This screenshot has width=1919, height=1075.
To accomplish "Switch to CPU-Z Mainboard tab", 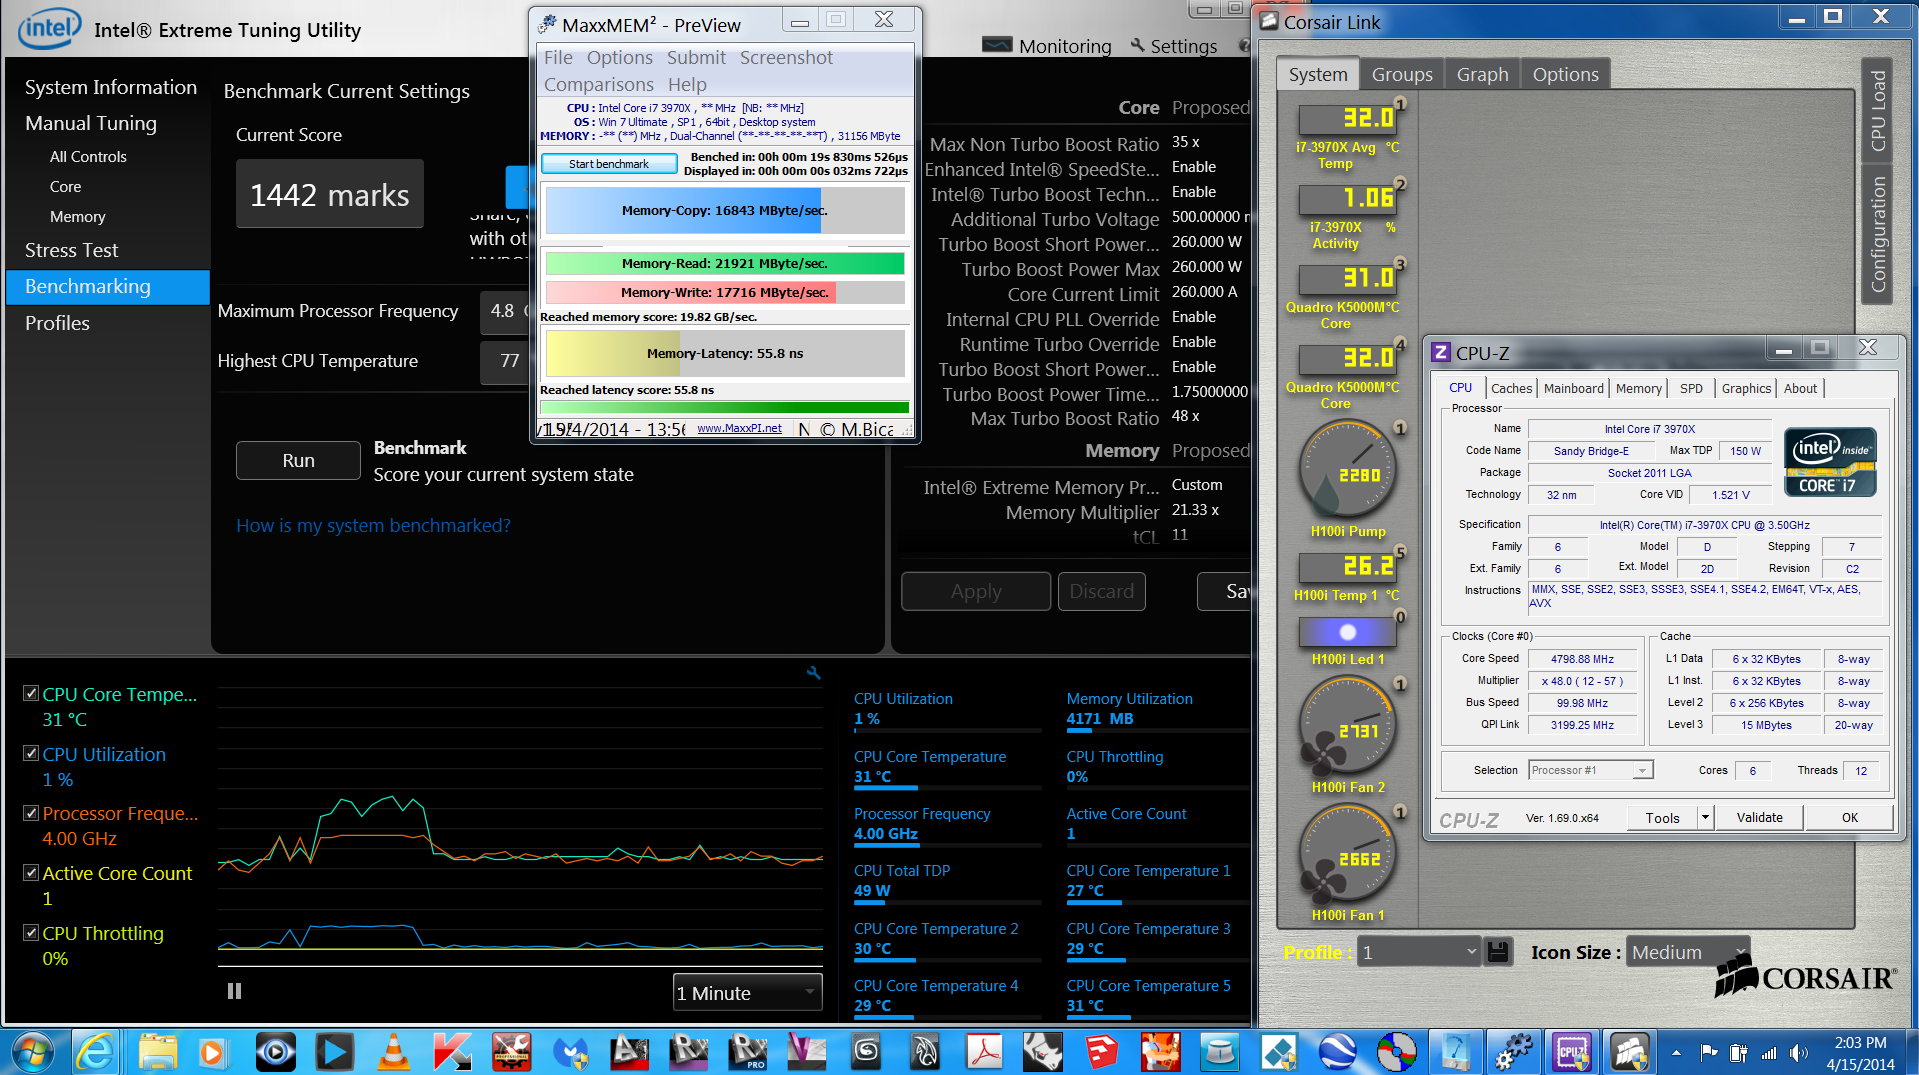I will pos(1573,388).
